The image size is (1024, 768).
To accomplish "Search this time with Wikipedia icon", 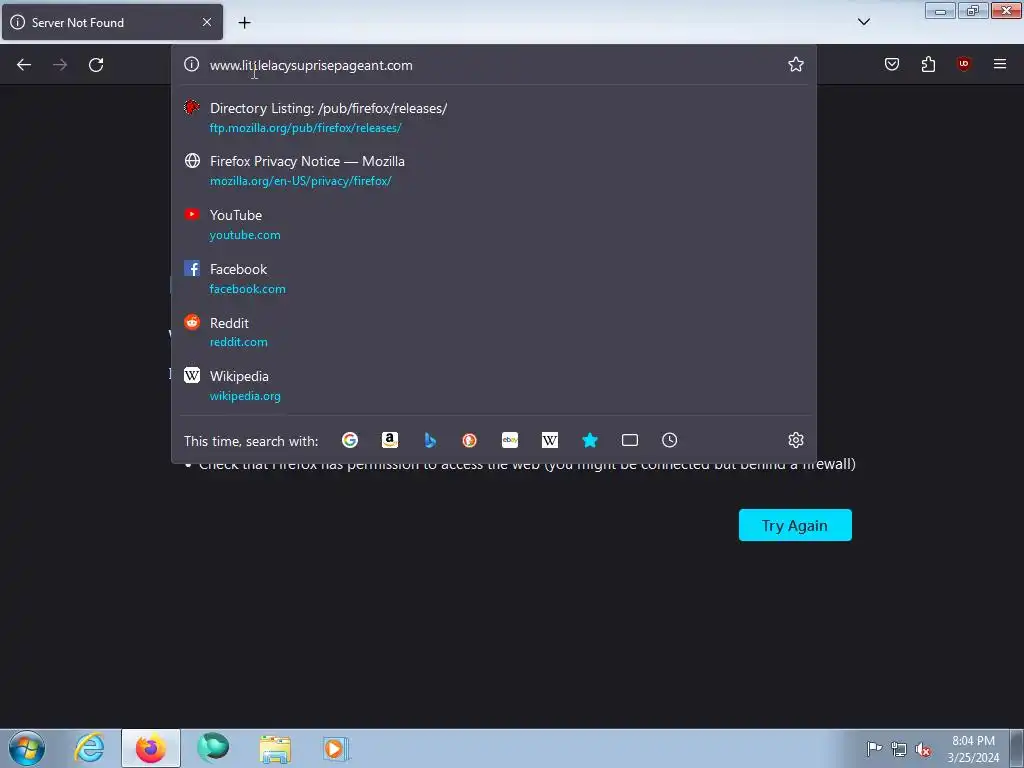I will 550,440.
